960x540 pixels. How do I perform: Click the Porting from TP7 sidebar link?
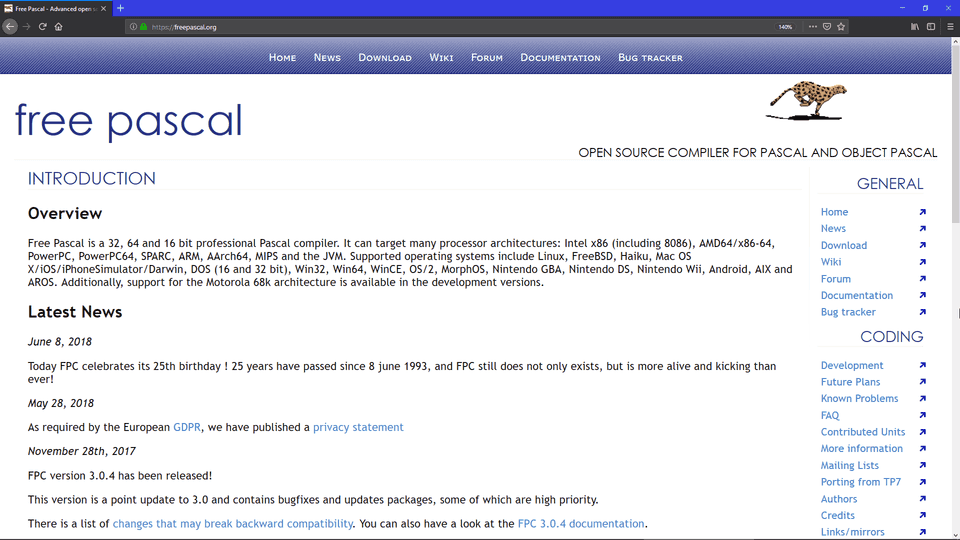coord(861,482)
